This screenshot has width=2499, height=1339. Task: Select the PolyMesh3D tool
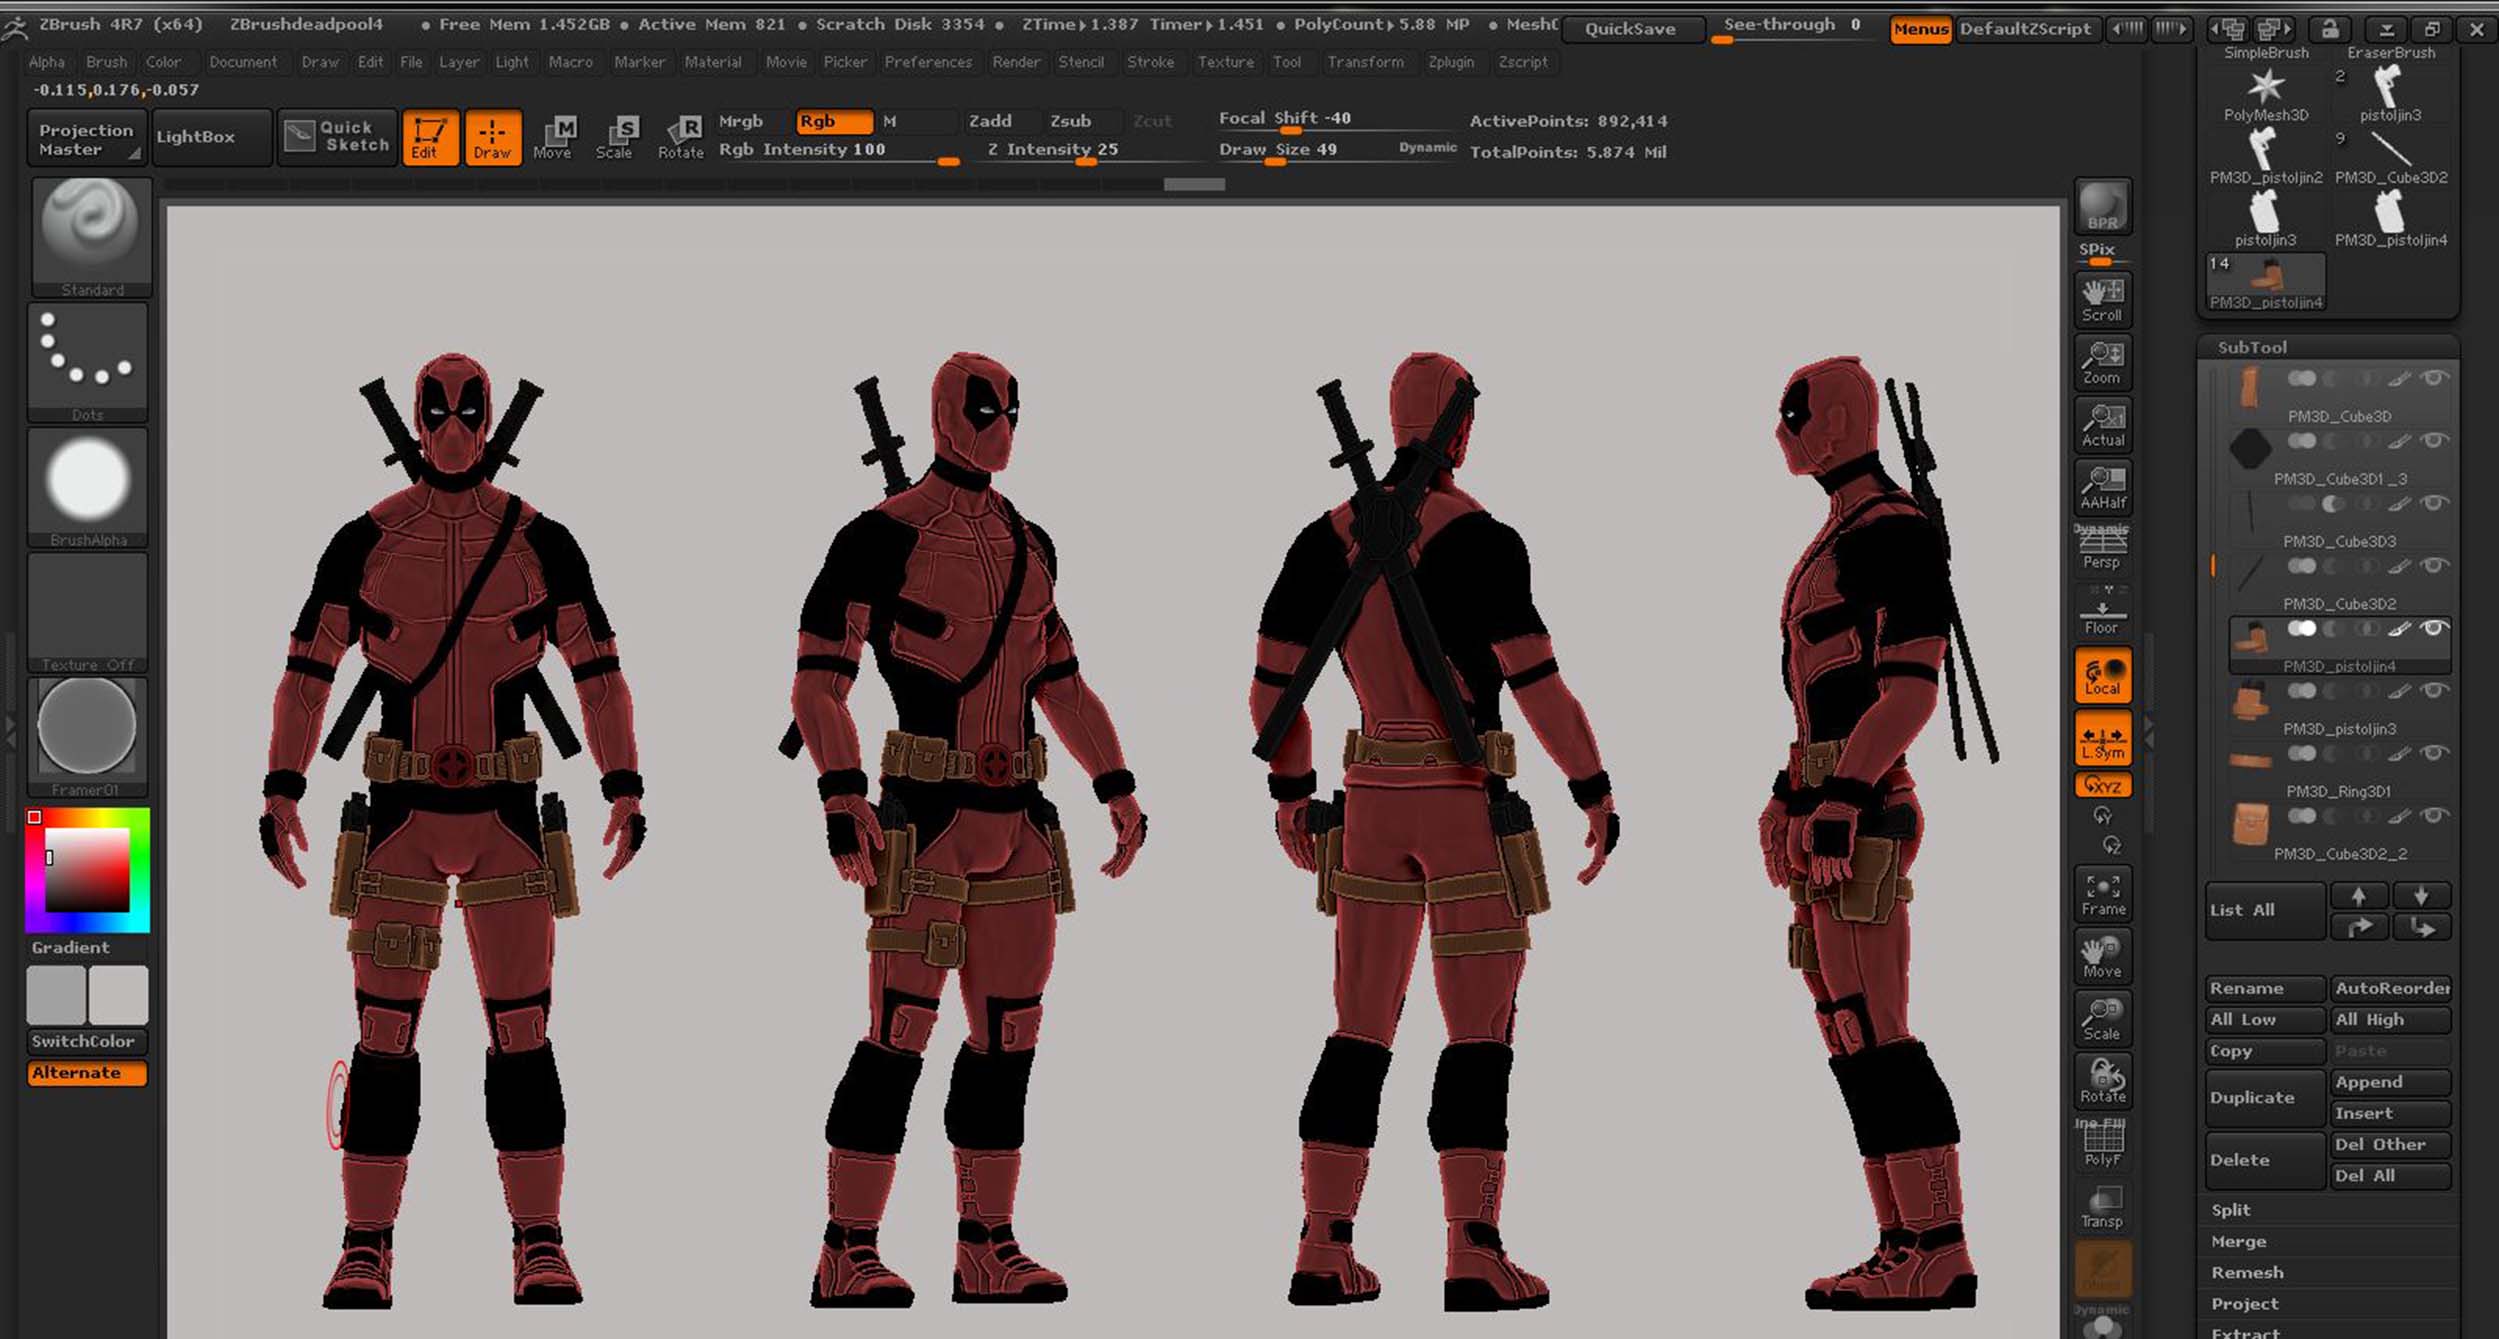point(2266,94)
